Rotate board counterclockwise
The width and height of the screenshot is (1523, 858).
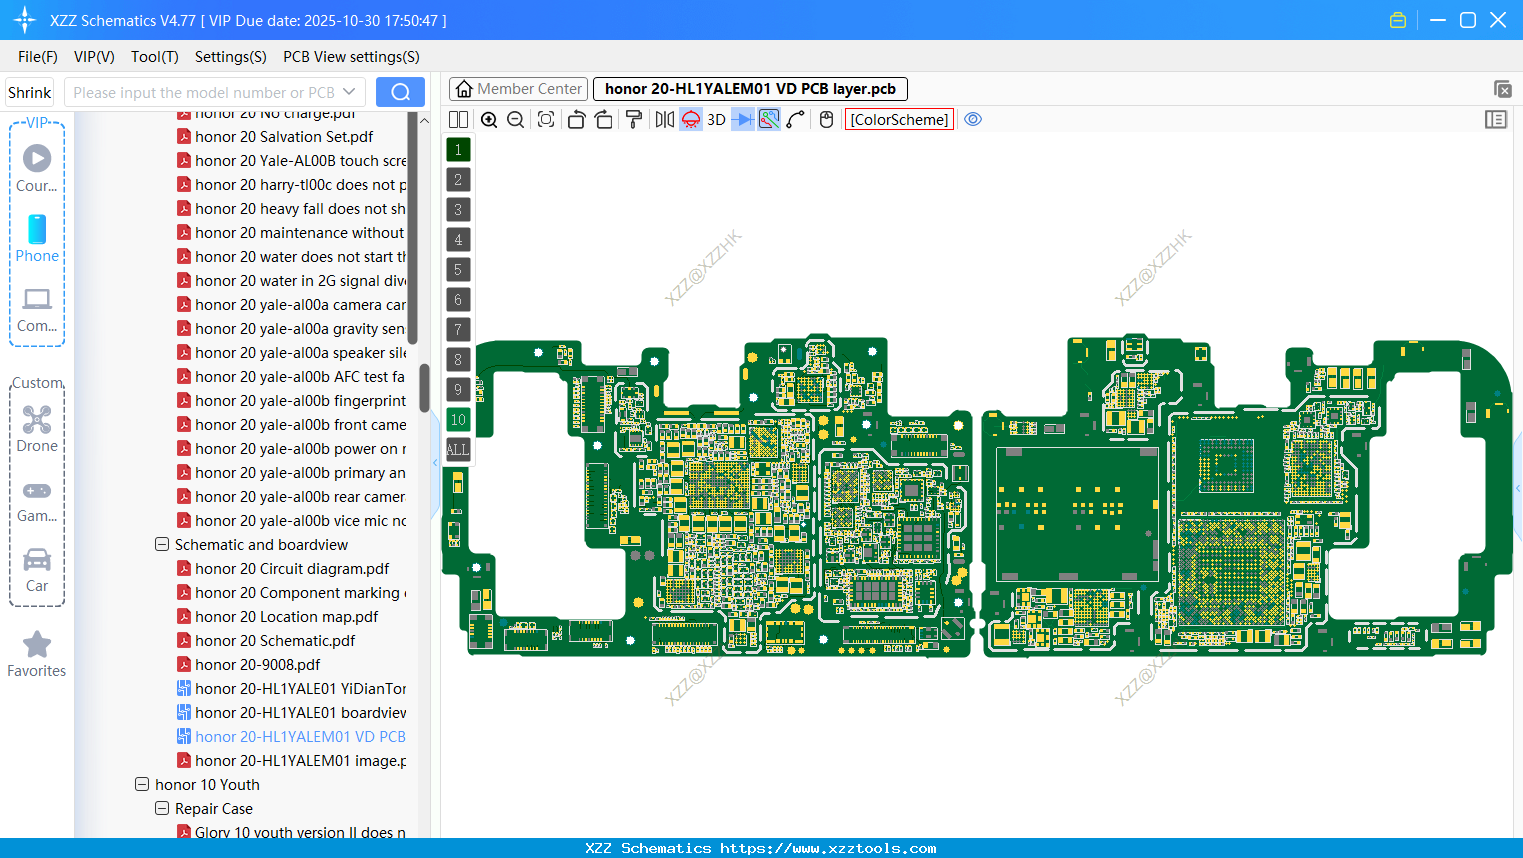[x=576, y=120]
